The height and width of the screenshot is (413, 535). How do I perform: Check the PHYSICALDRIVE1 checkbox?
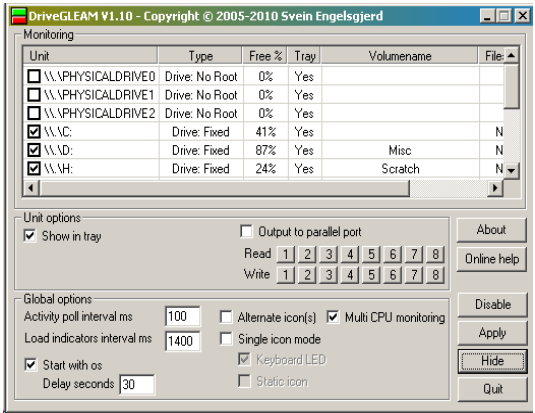click(x=34, y=95)
